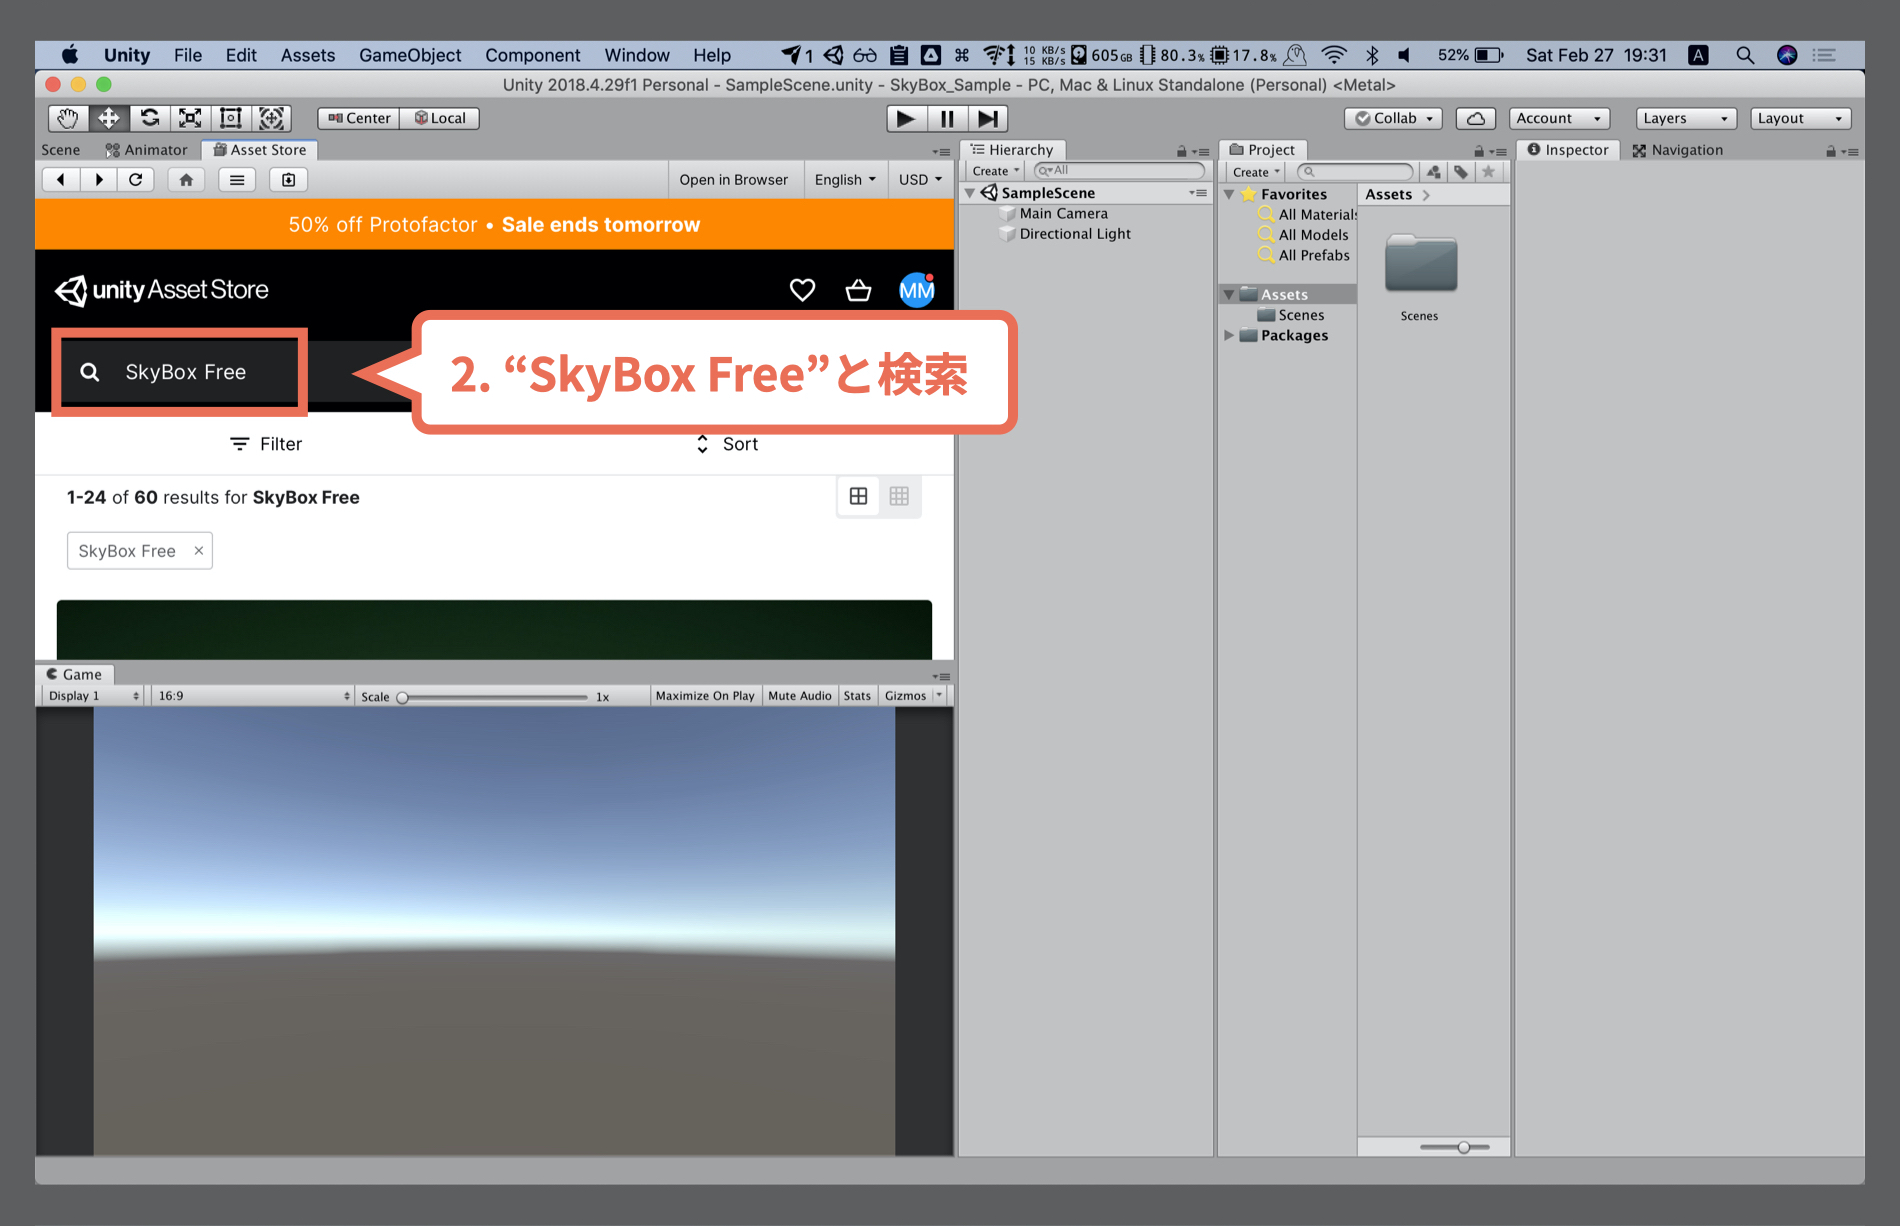Open the cloud services button
The image size is (1900, 1226).
[1475, 118]
